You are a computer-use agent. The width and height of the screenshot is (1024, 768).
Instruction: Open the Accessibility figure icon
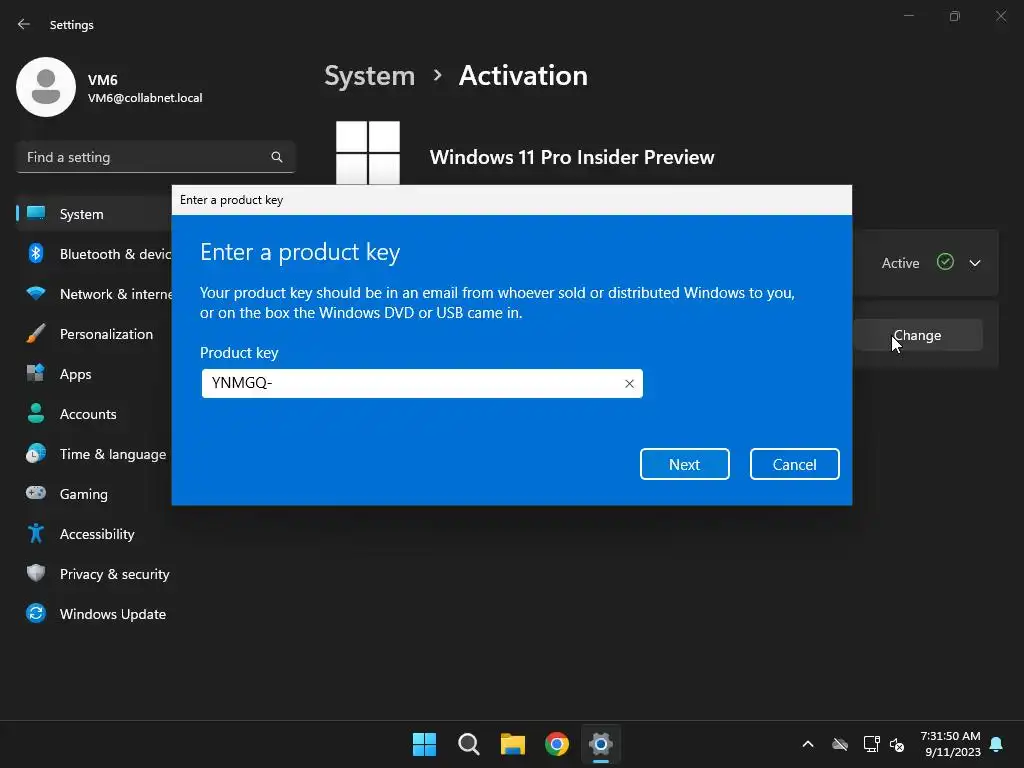[x=36, y=534]
